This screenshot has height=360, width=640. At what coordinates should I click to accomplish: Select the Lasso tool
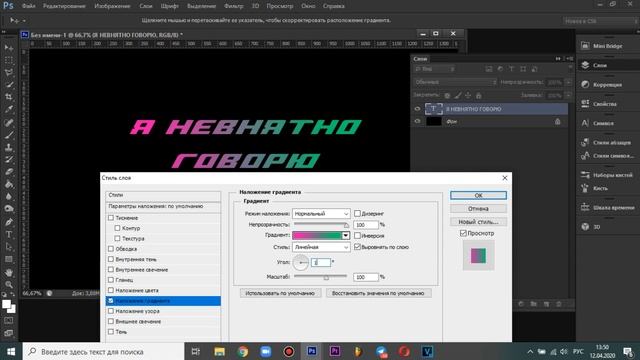[9, 73]
